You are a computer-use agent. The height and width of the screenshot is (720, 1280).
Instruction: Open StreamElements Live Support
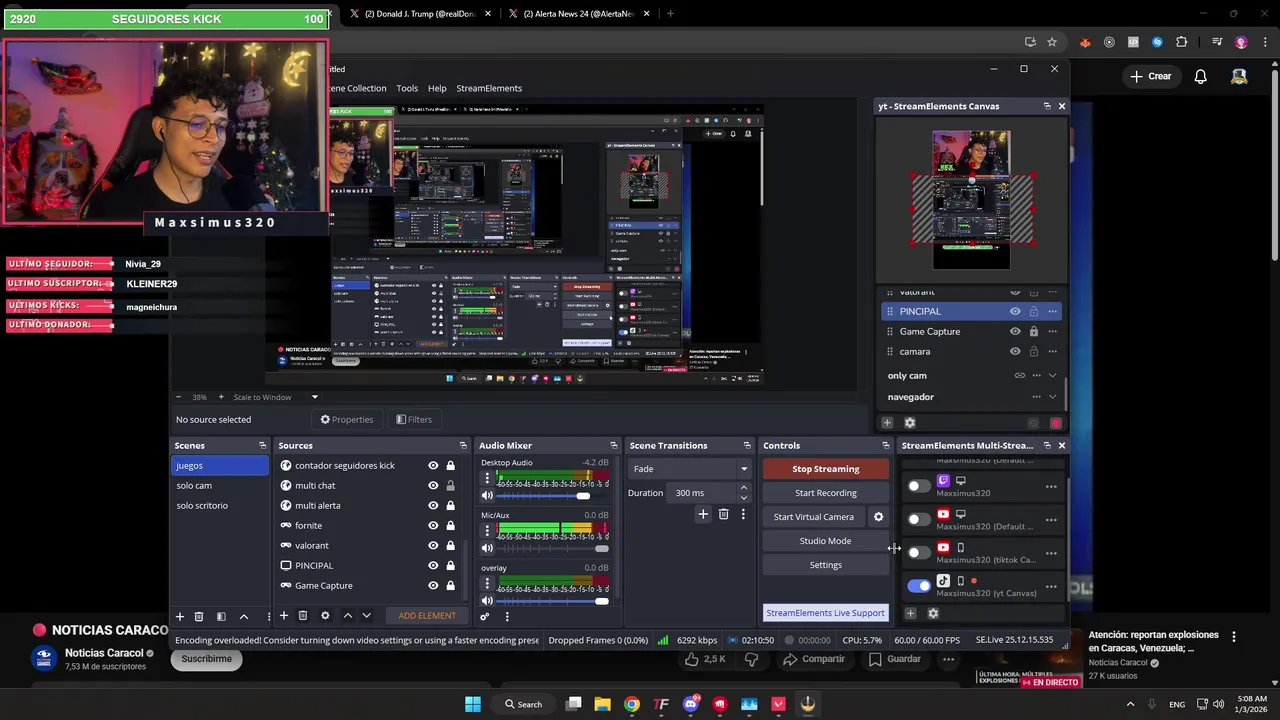(x=826, y=613)
